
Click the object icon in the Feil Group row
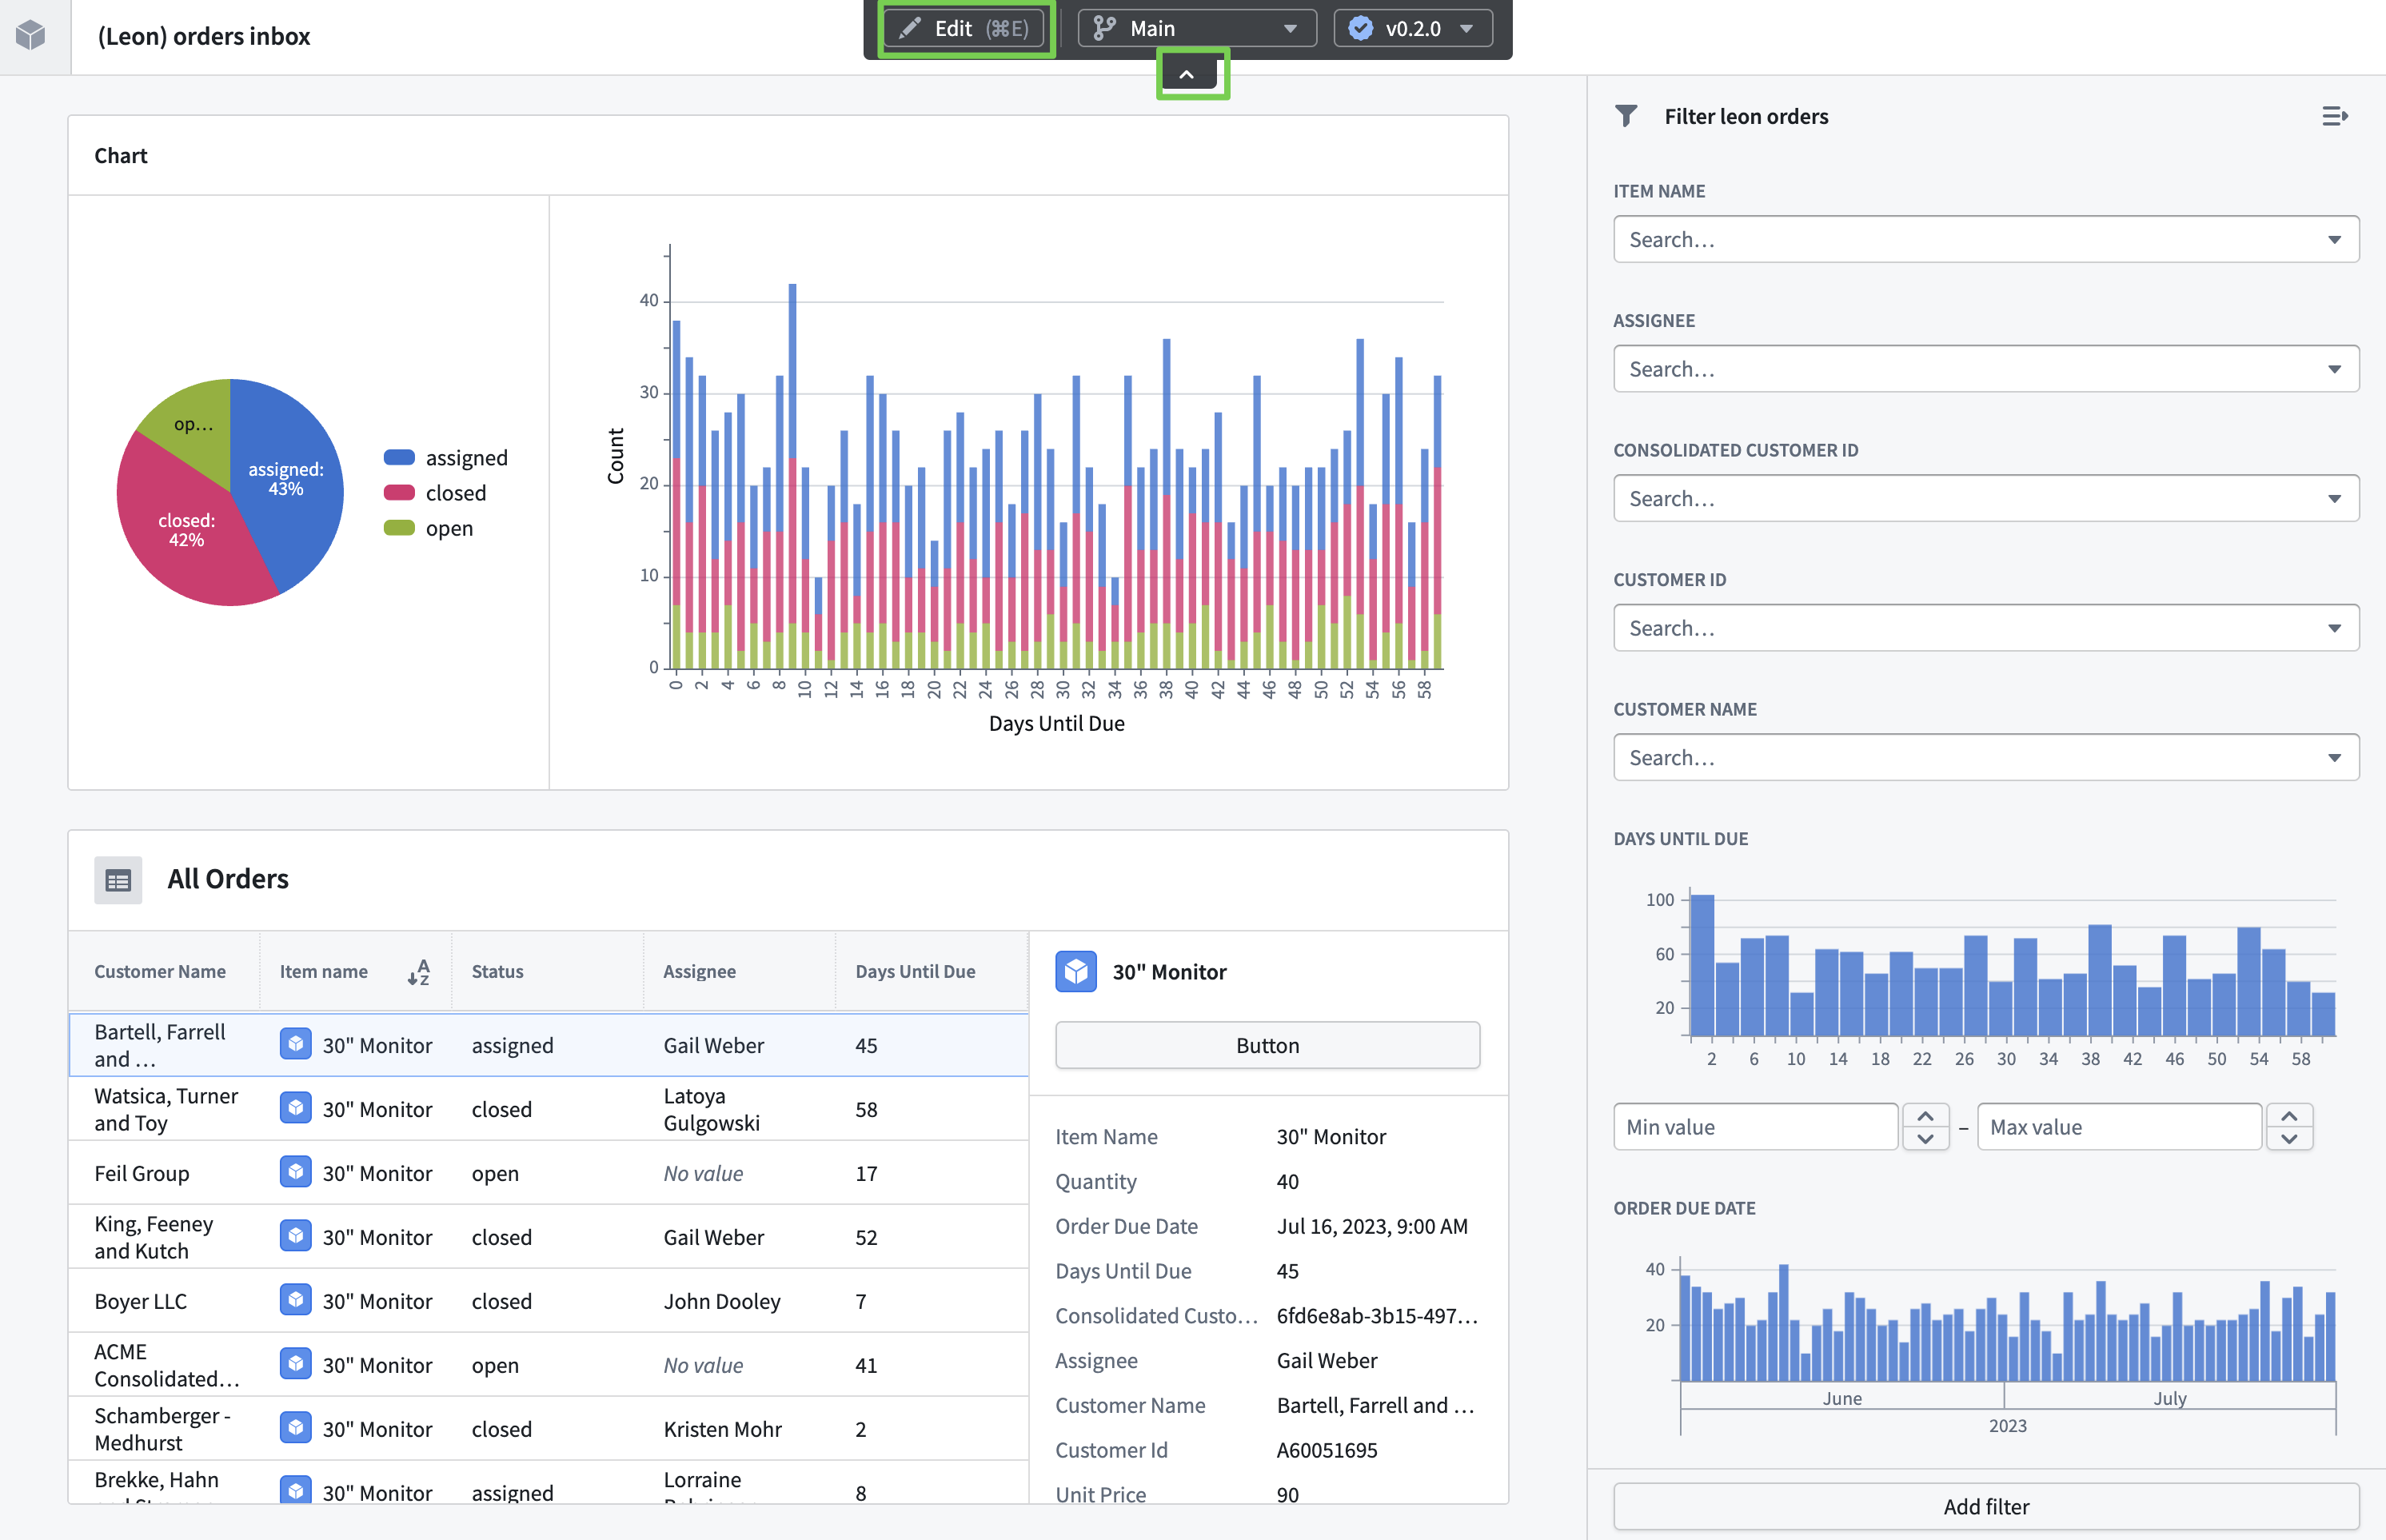tap(295, 1172)
